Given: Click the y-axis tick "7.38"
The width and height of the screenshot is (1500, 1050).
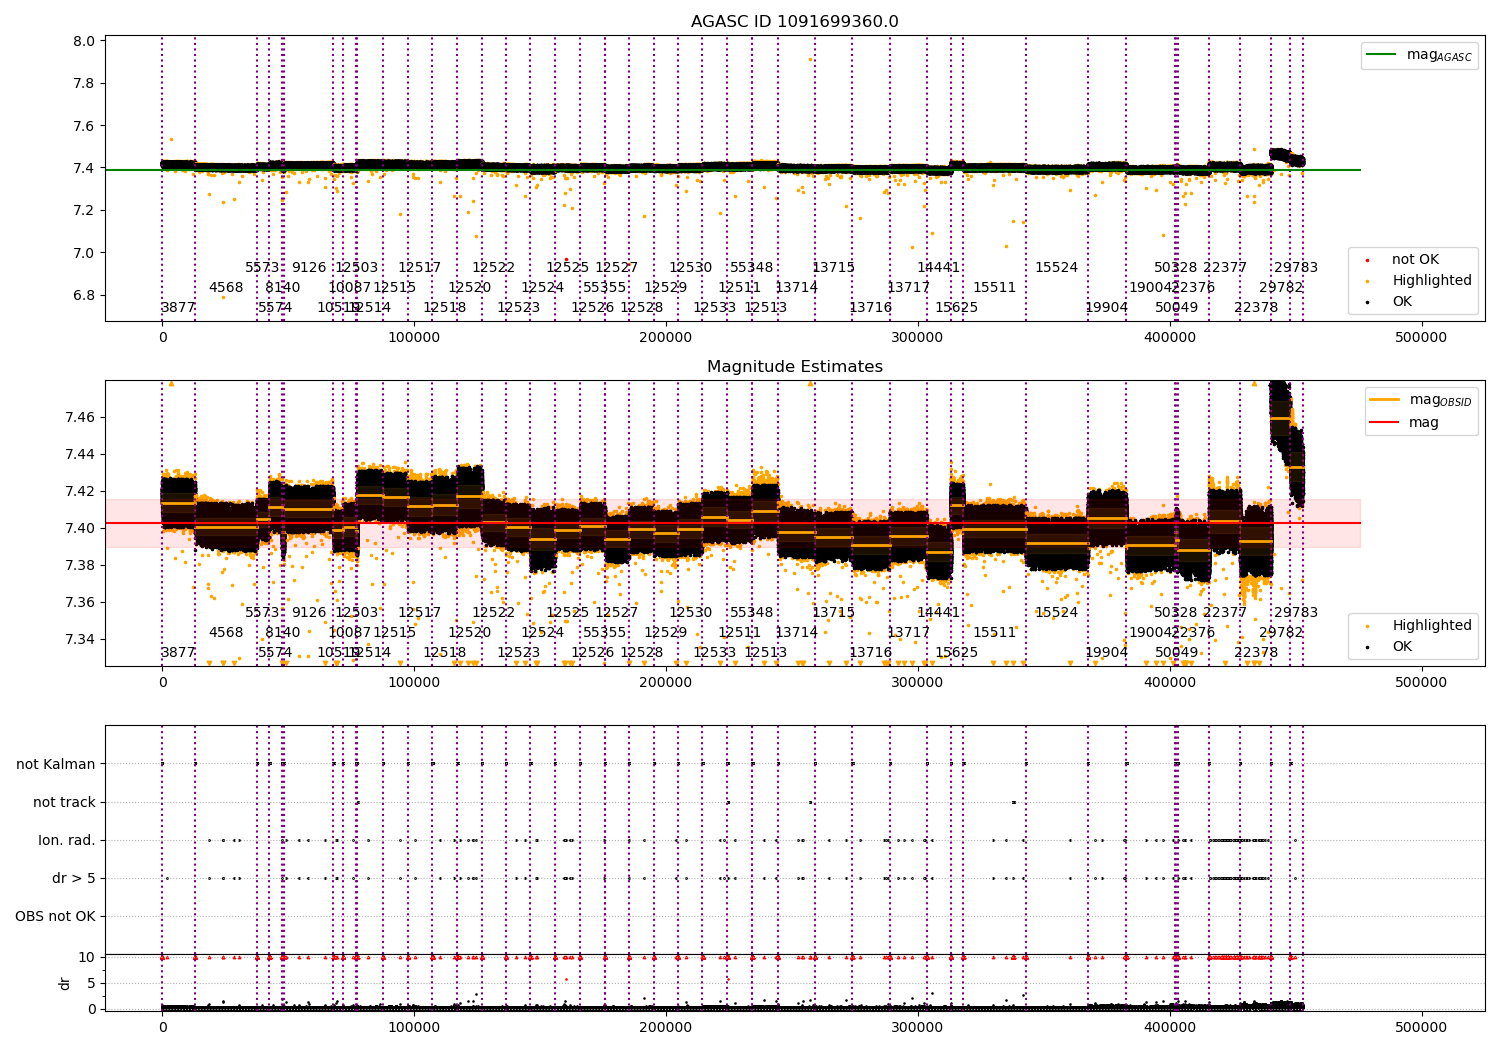Looking at the screenshot, I should pyautogui.click(x=80, y=566).
